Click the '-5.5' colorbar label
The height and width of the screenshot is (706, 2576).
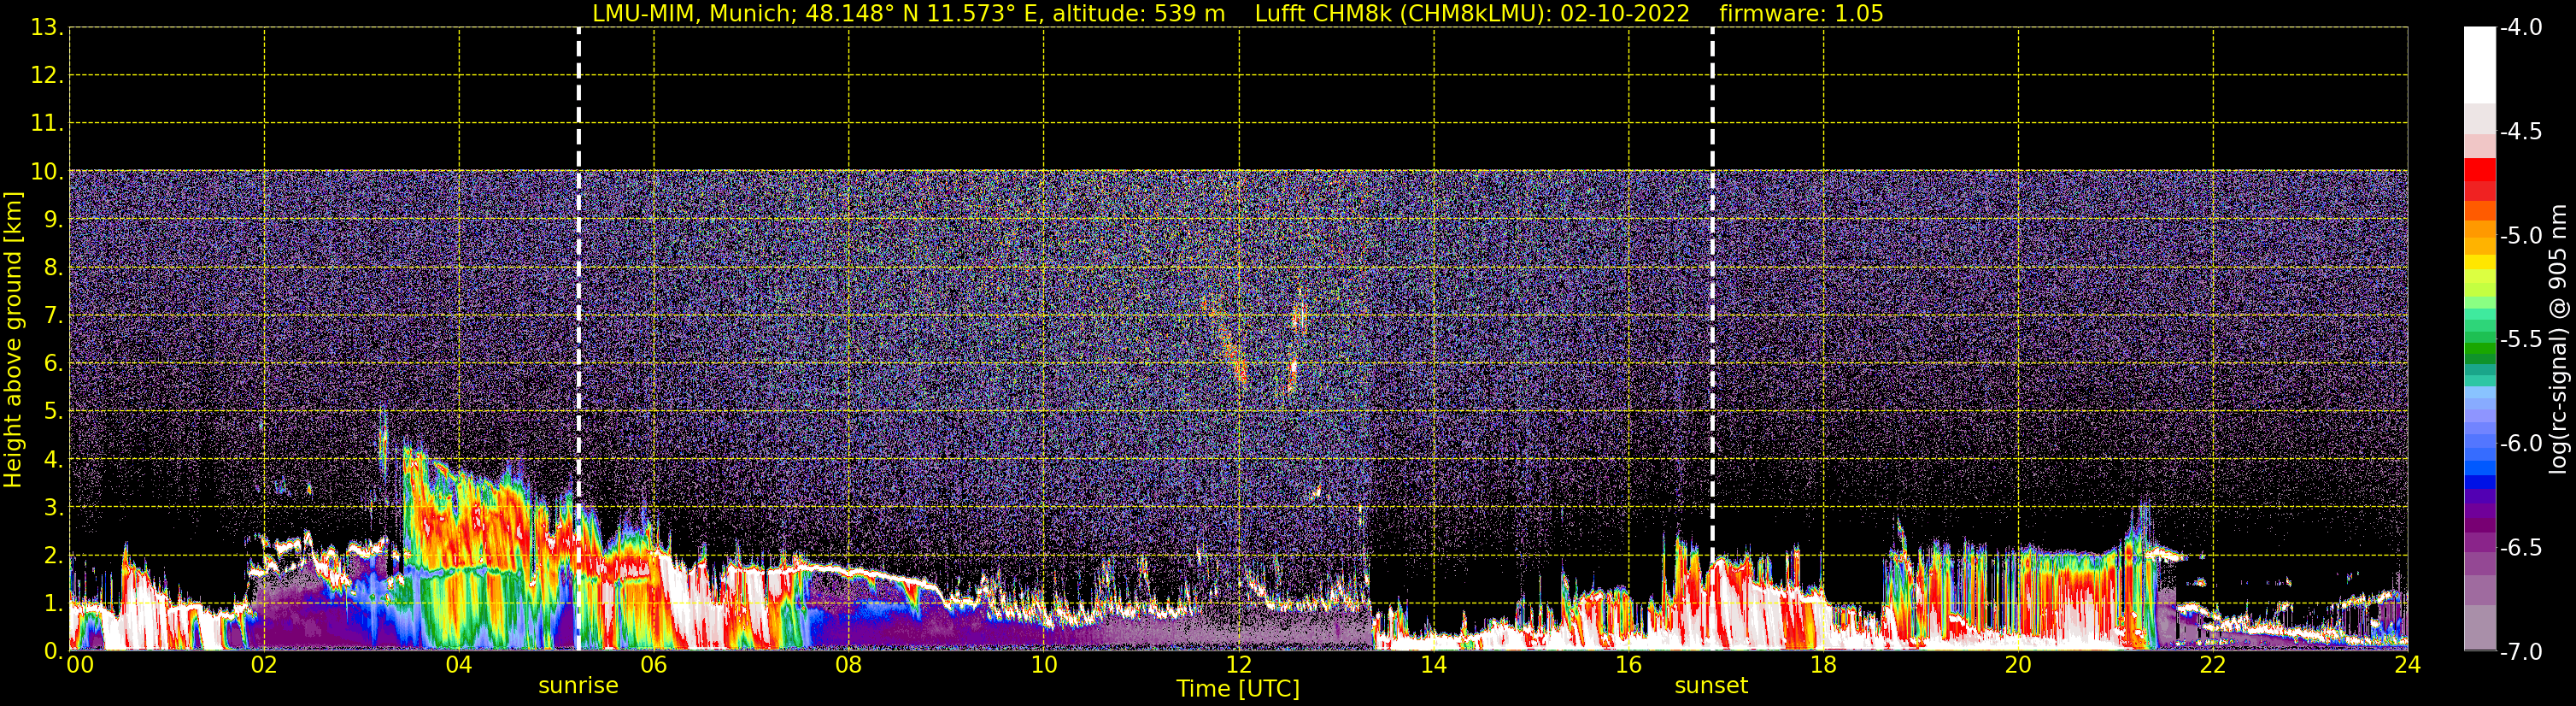(x=2521, y=340)
